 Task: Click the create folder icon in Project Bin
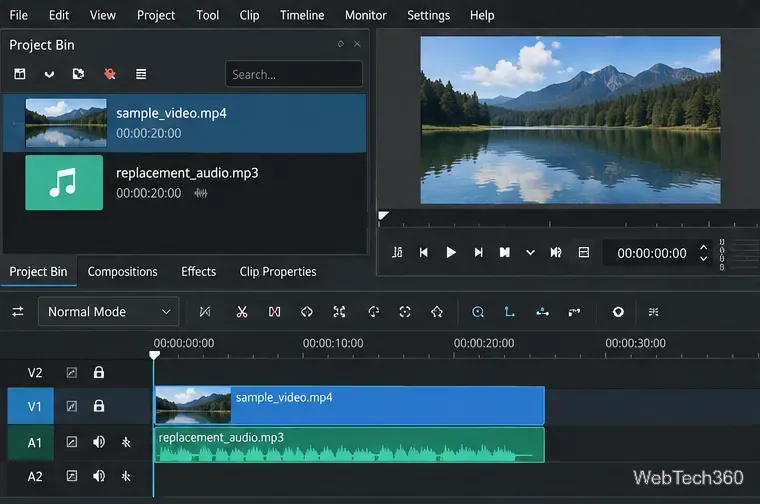78,74
